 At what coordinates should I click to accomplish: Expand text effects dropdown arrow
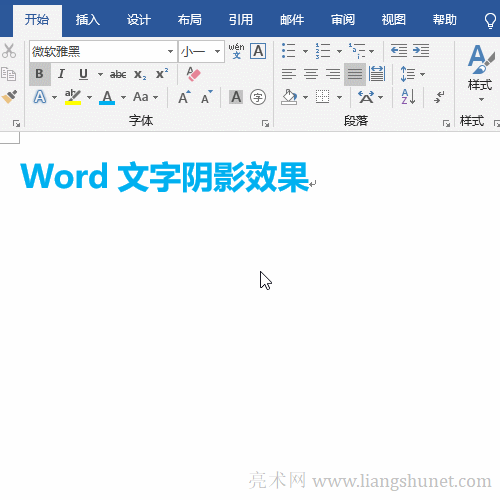[x=54, y=97]
